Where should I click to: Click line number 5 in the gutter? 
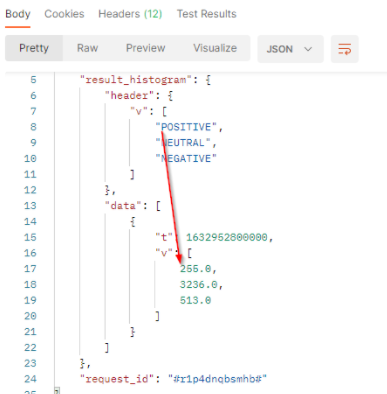click(x=33, y=80)
